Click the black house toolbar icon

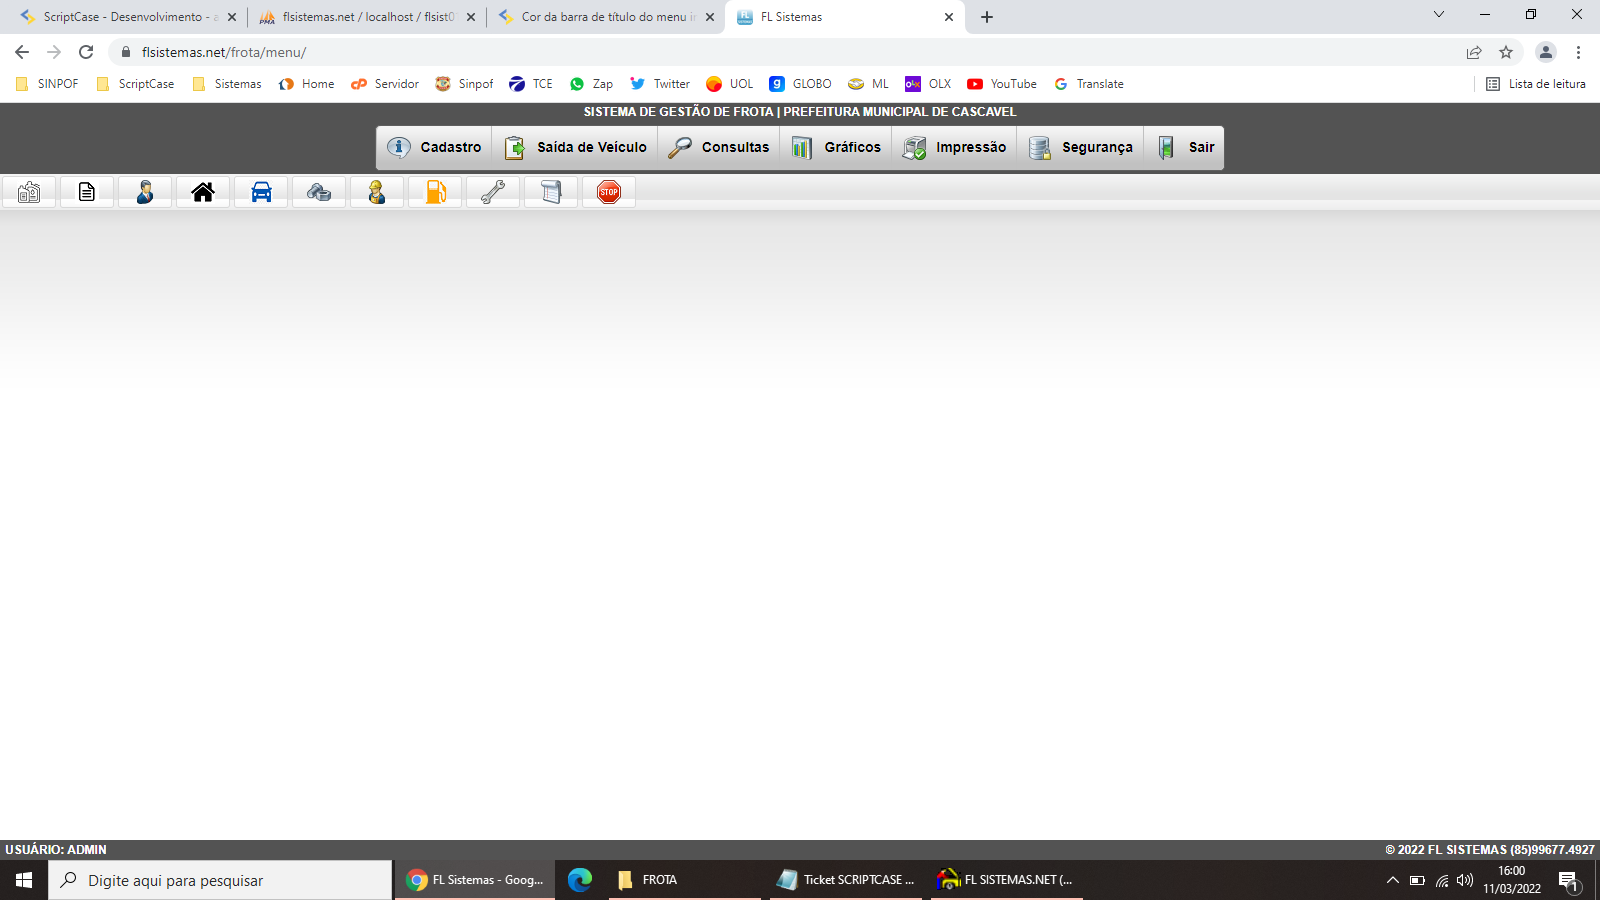point(203,192)
